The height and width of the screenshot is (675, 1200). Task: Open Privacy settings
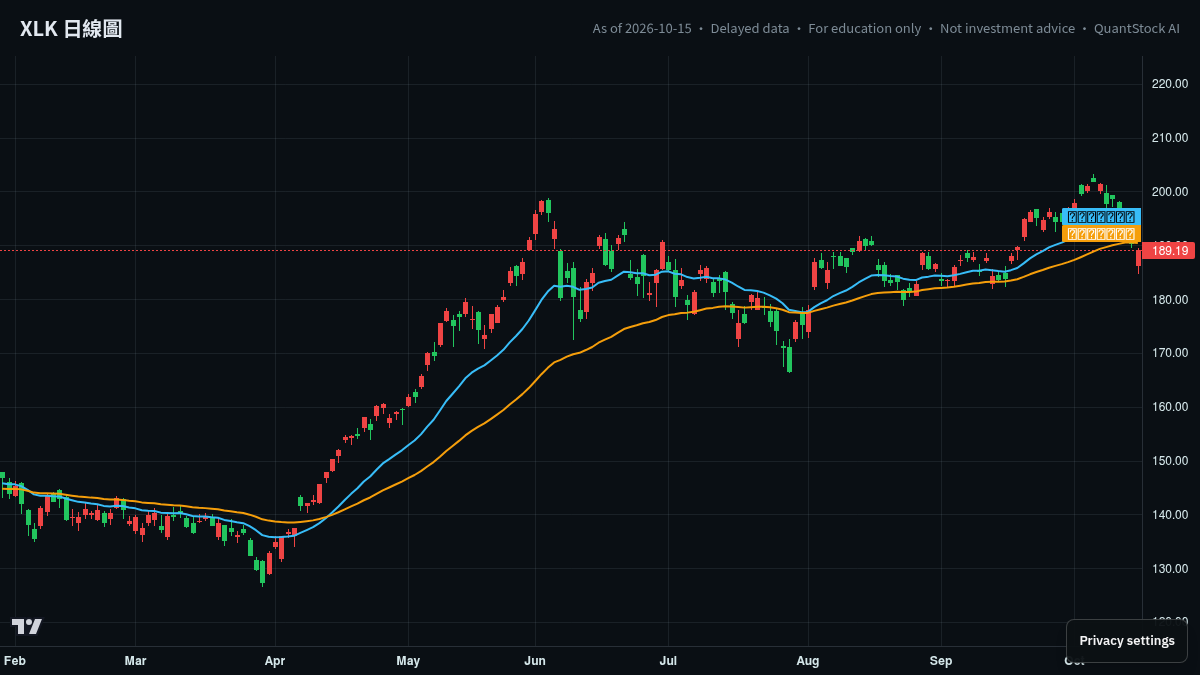(1127, 641)
